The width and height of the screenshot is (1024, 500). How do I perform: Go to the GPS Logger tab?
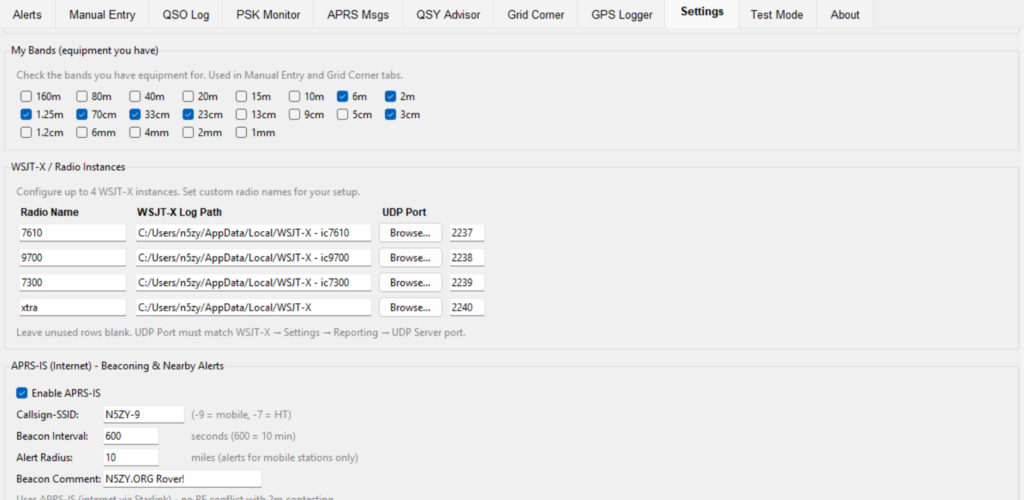coord(621,15)
